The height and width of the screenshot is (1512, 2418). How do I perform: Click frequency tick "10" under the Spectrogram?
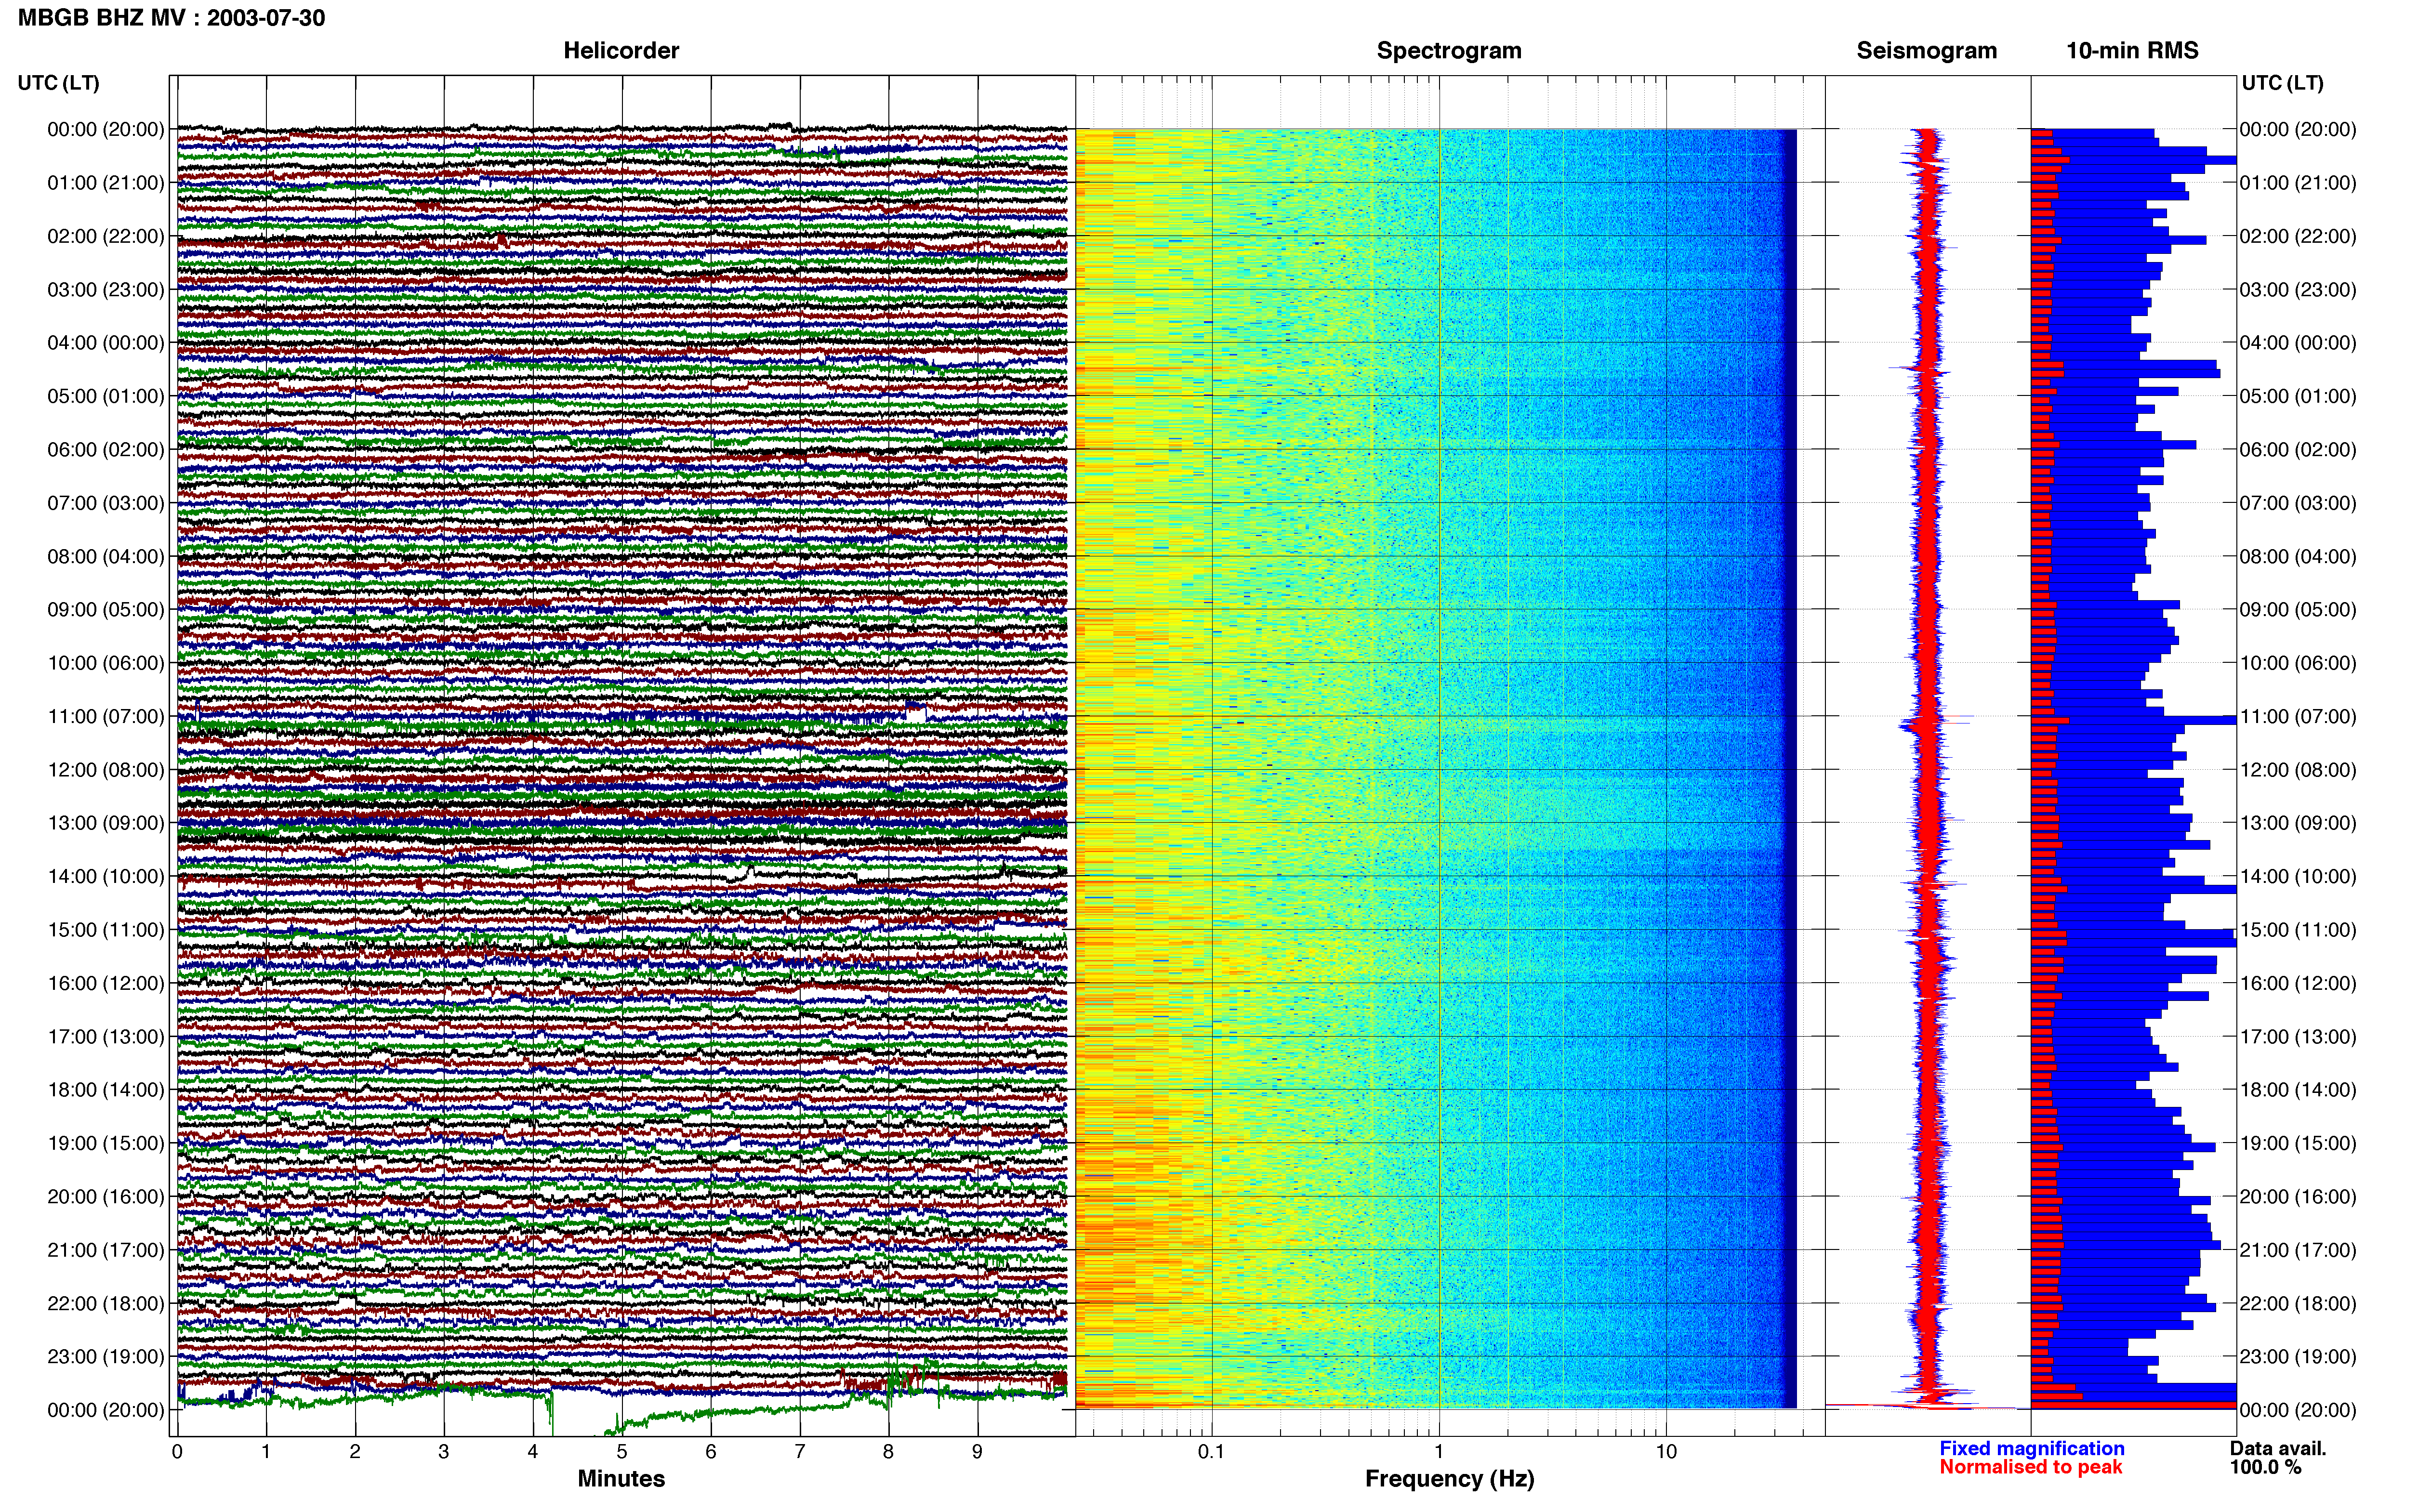point(1666,1452)
